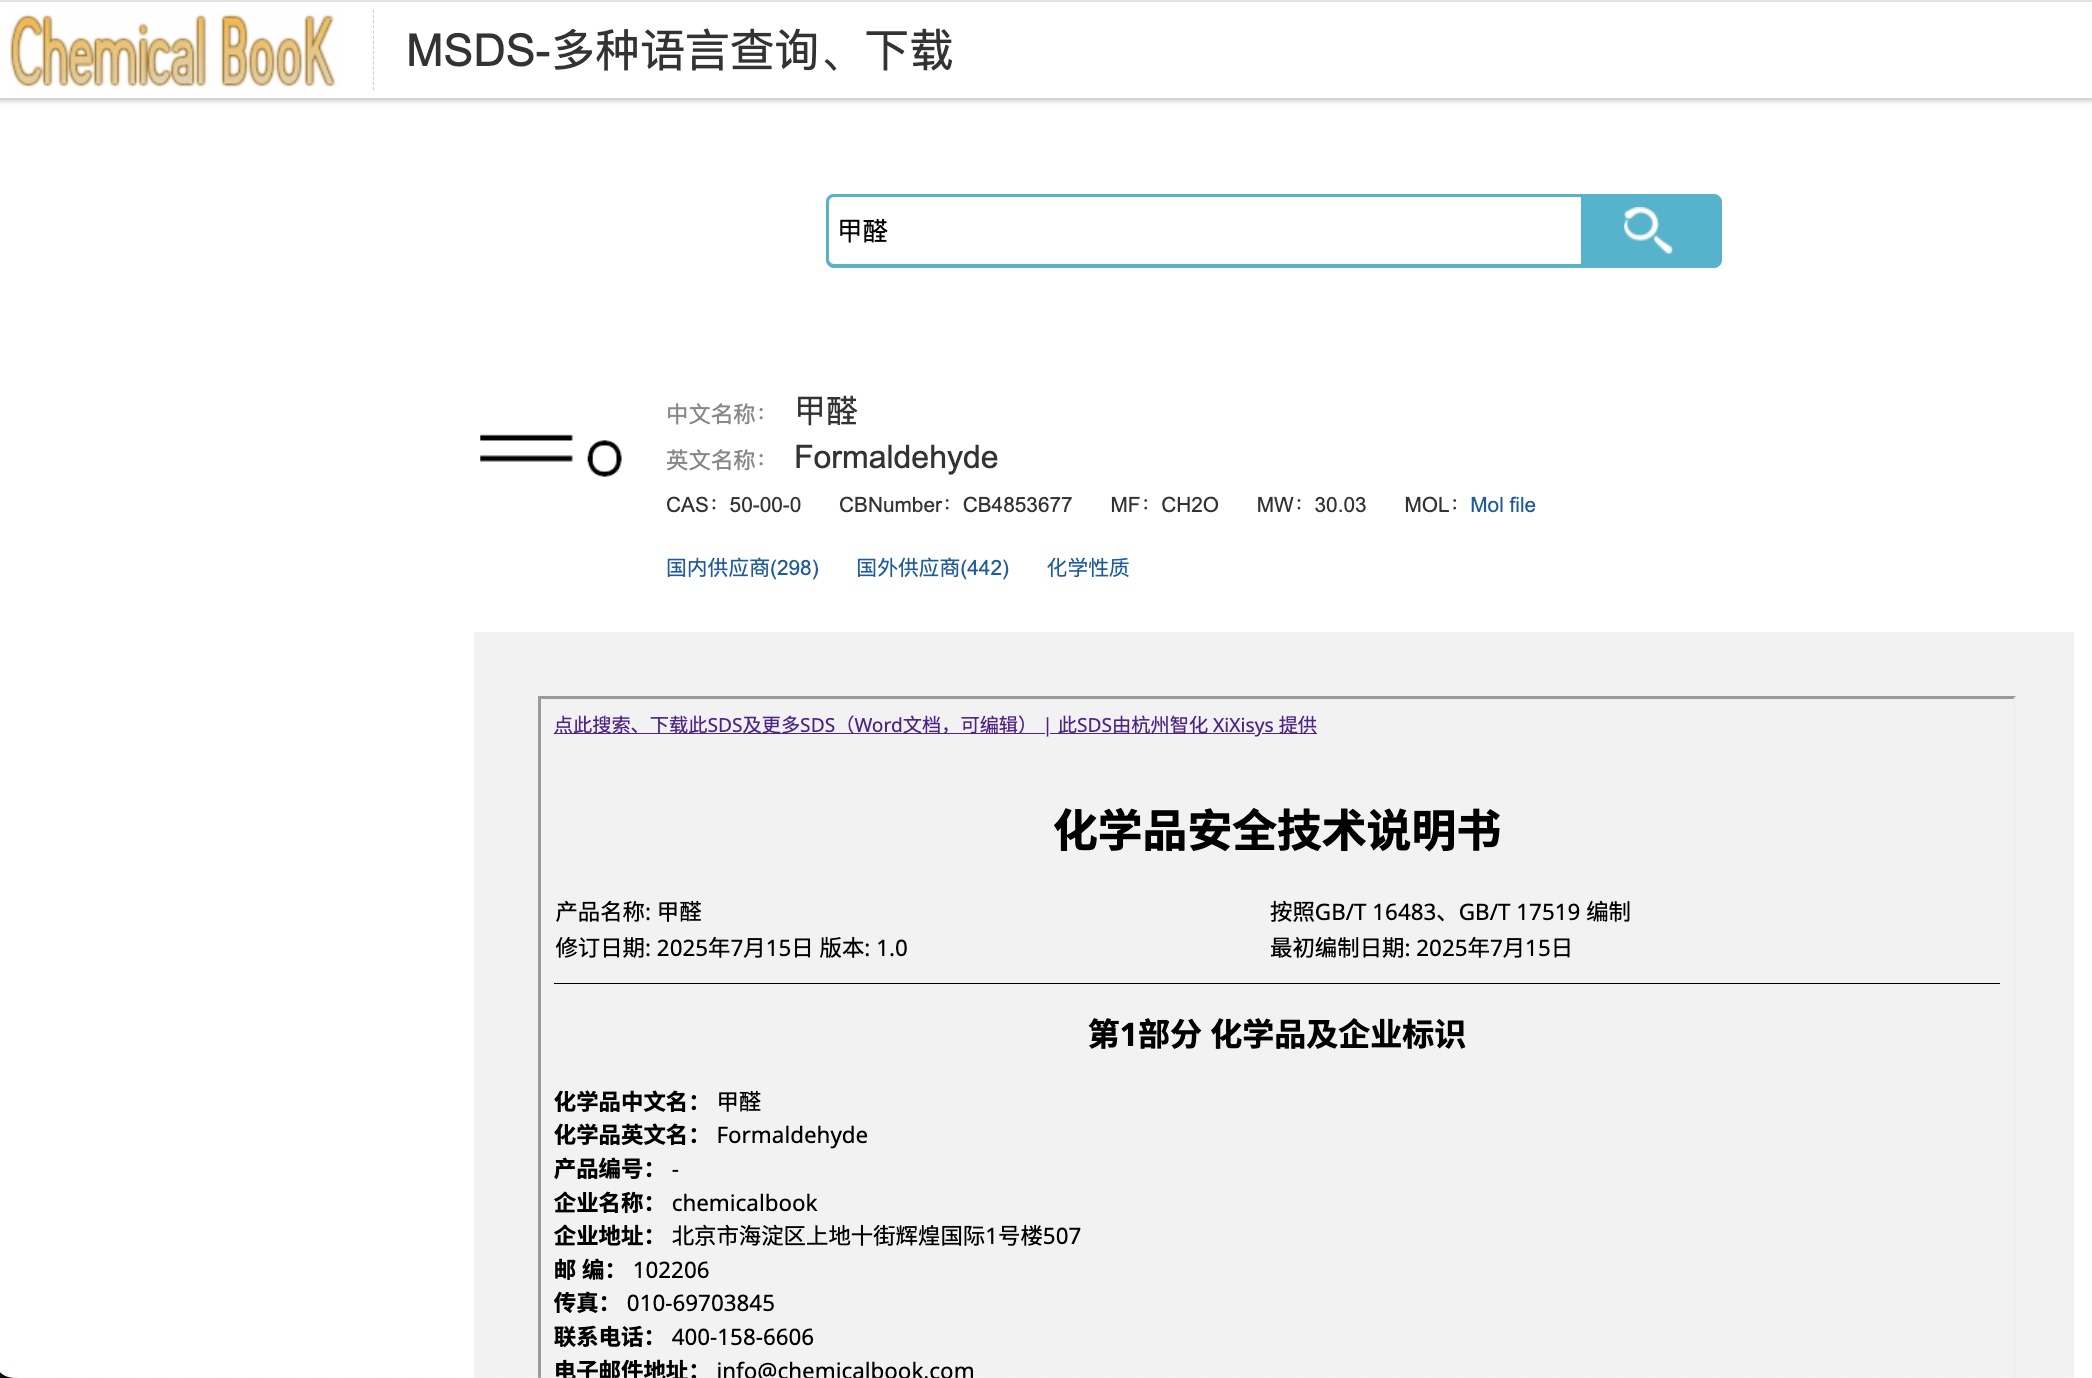Click the Formaldehyde English name heading
Screen dimensions: 2092x1378
pyautogui.click(x=895, y=457)
